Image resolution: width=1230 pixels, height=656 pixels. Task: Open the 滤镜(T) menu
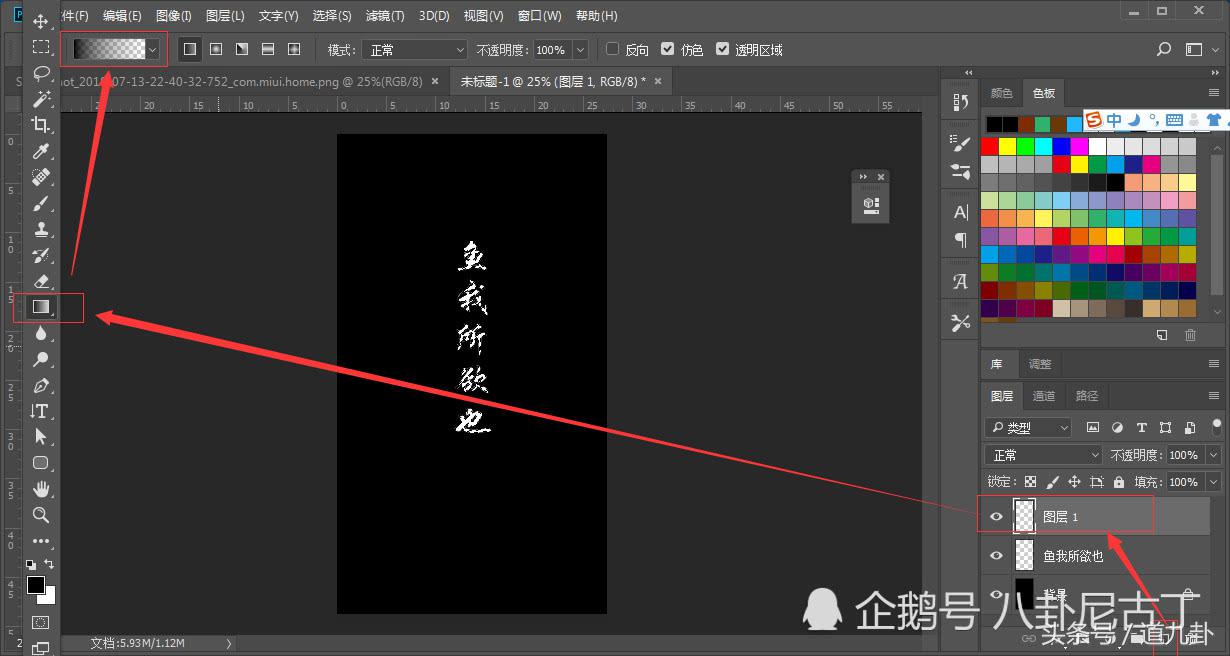click(x=384, y=15)
